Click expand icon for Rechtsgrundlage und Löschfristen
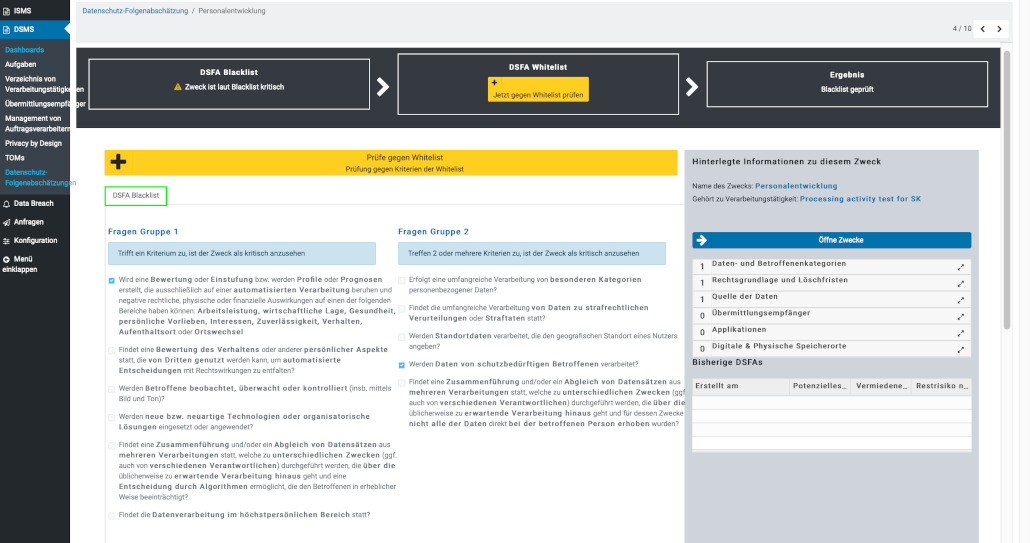 click(x=961, y=283)
